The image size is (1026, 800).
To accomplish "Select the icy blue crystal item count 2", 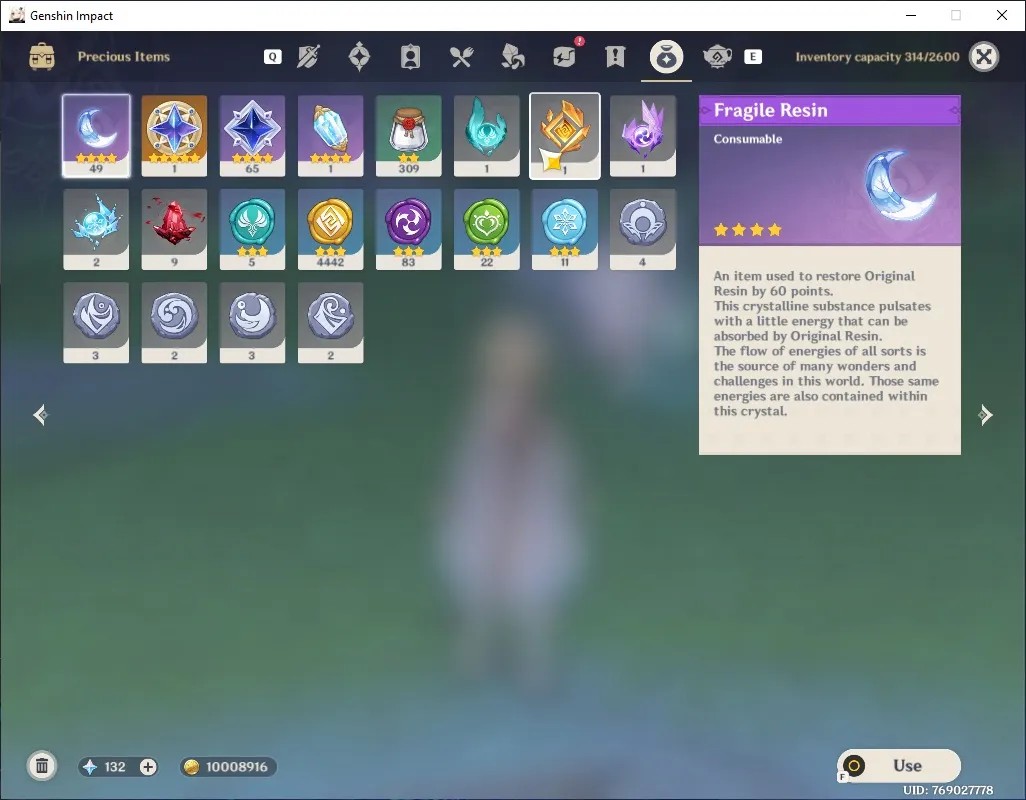I will click(x=96, y=229).
